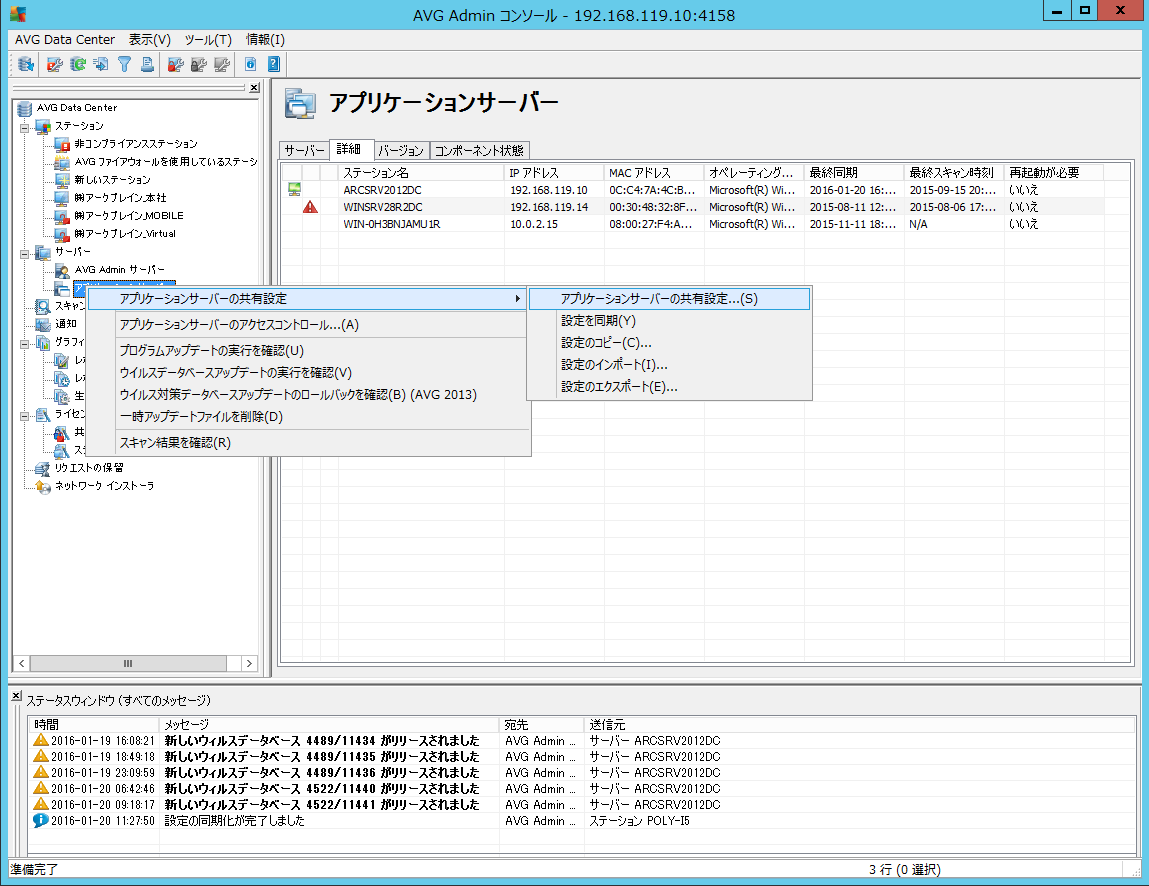Choose 設定を同期(Y) in submenu

point(669,321)
